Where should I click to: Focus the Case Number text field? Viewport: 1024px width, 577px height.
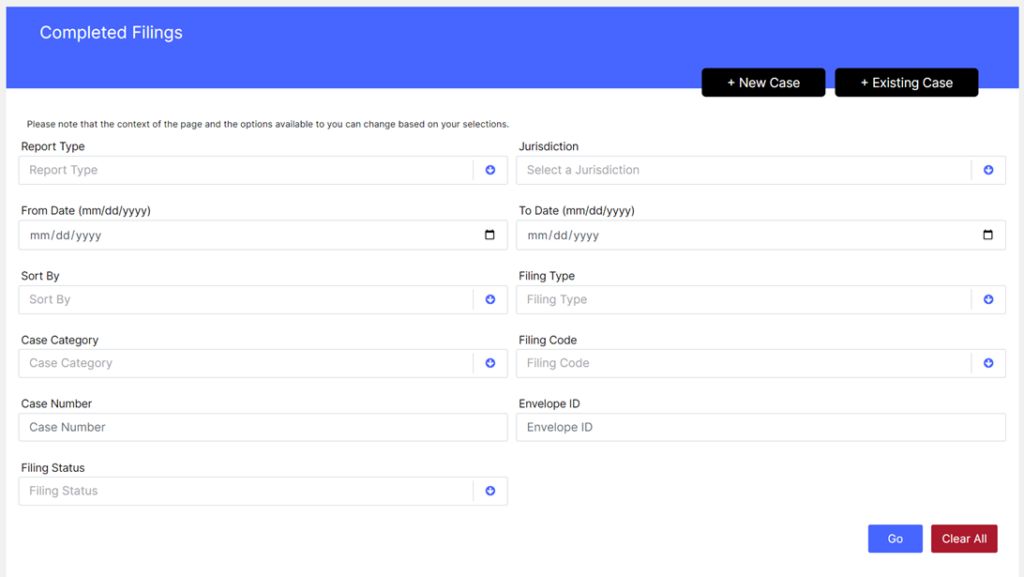pyautogui.click(x=263, y=427)
